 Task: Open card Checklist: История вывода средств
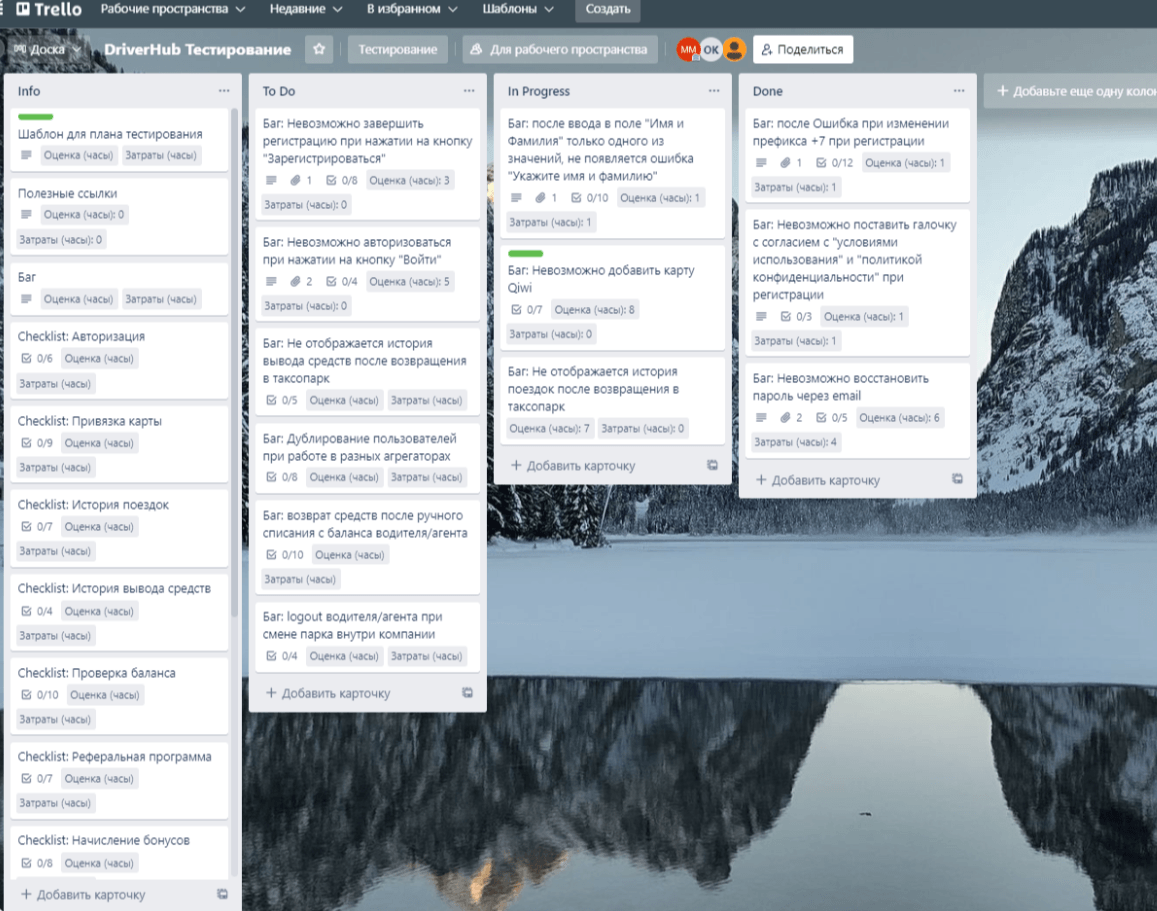[120, 612]
